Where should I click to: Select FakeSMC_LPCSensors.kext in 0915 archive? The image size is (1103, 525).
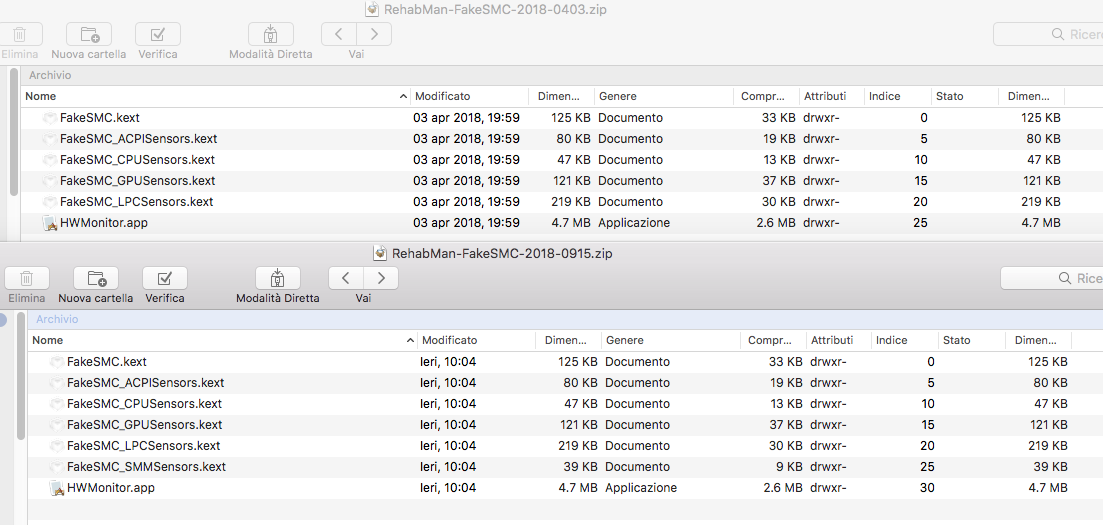coord(144,446)
